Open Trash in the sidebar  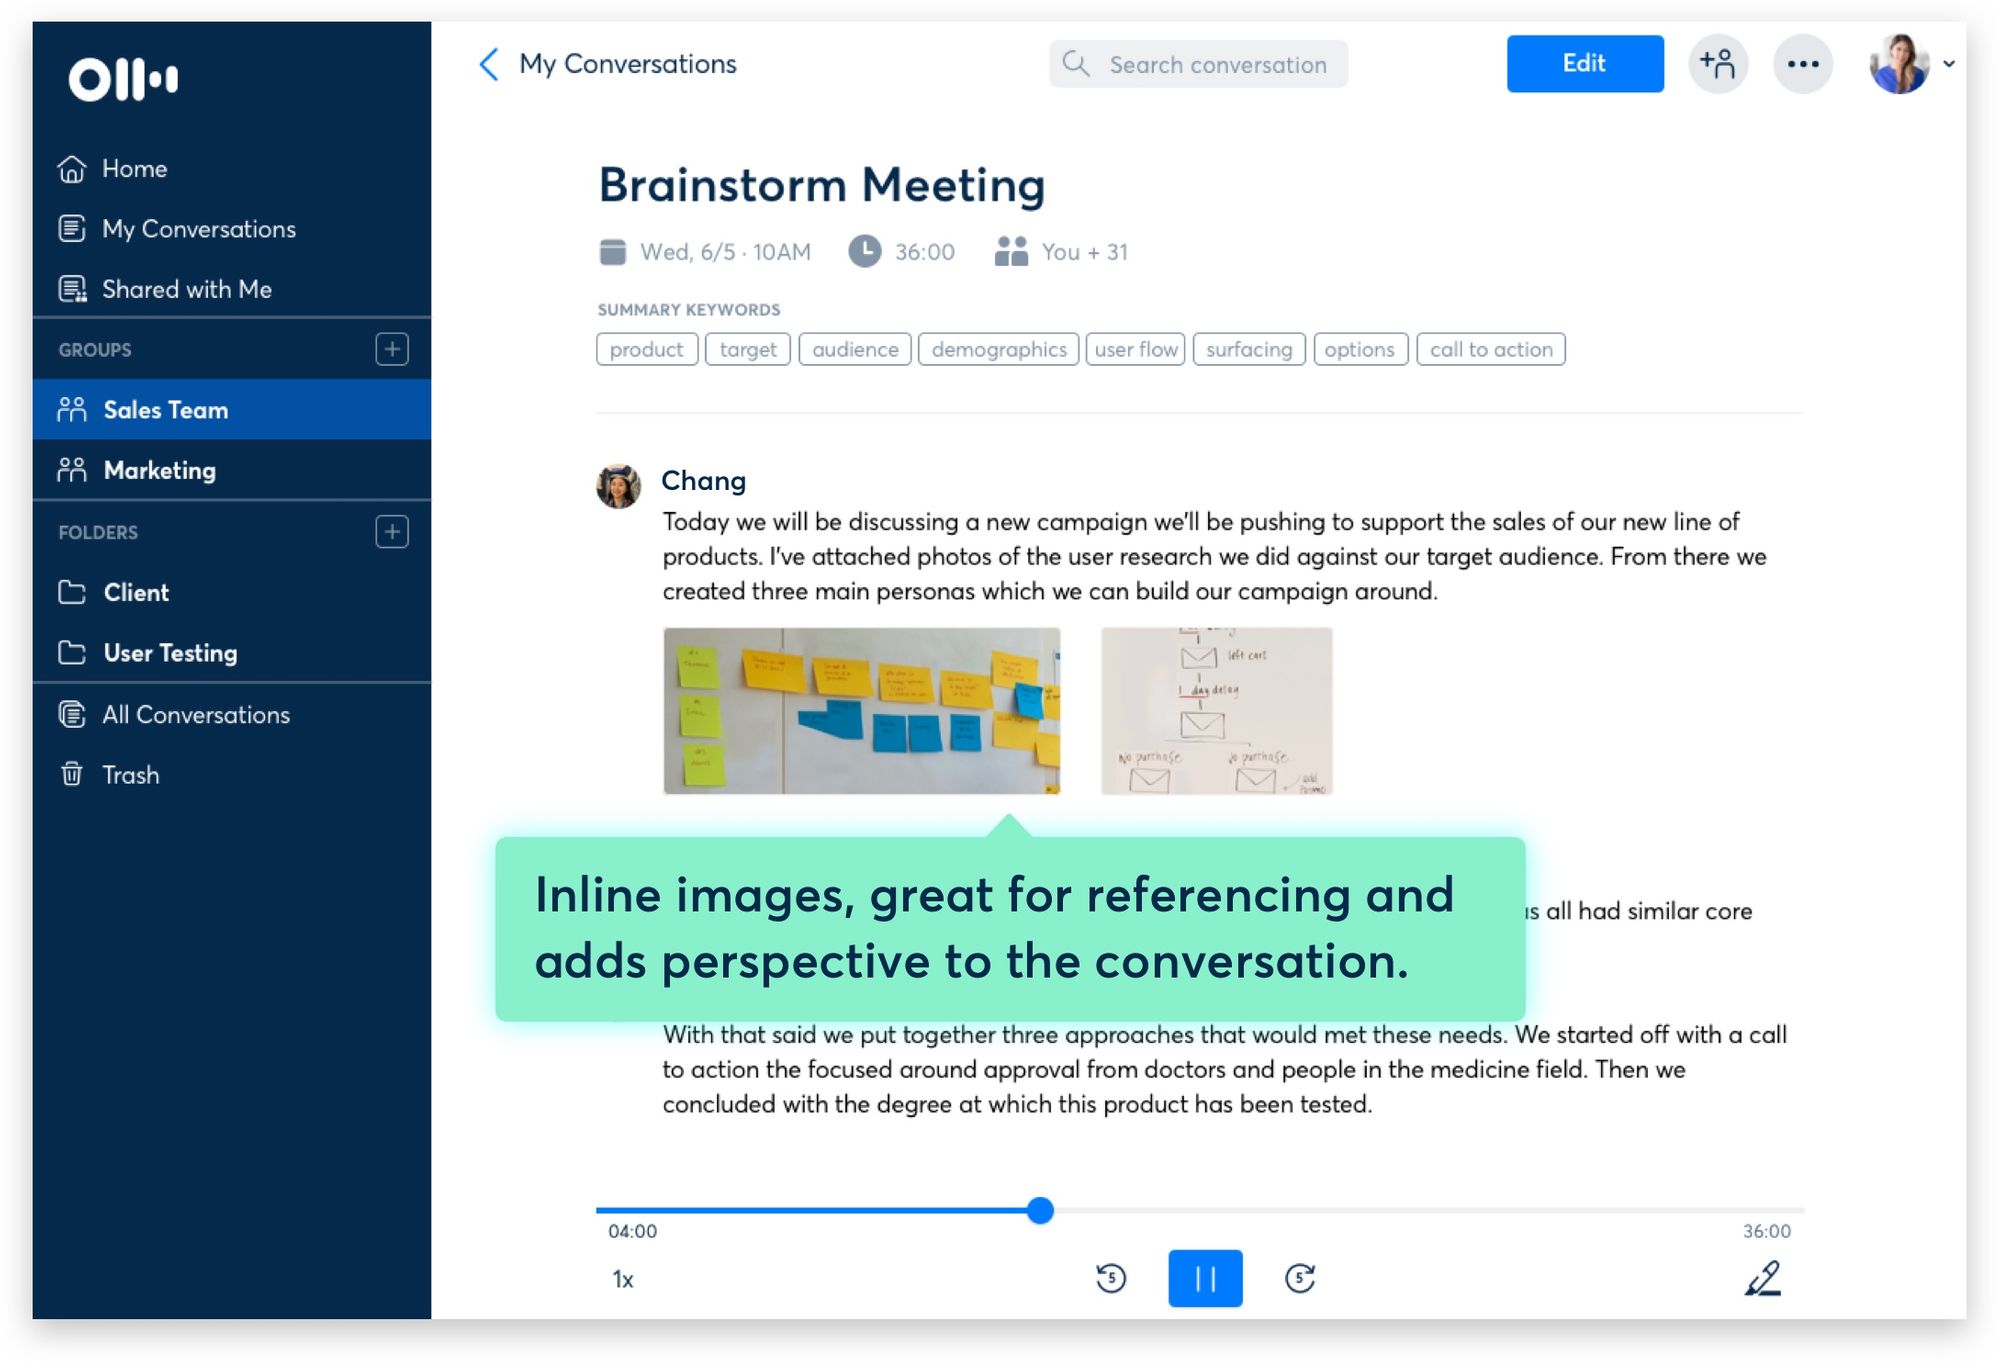(x=130, y=775)
